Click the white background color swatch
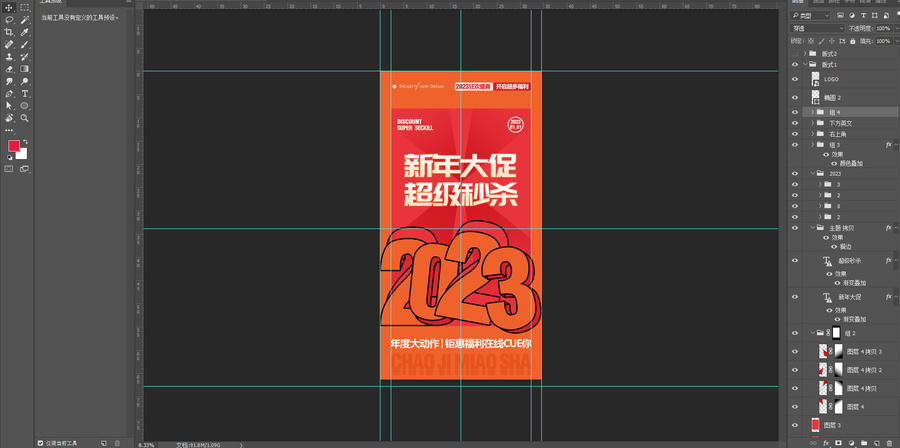Screen dimensions: 900x448 [22, 154]
